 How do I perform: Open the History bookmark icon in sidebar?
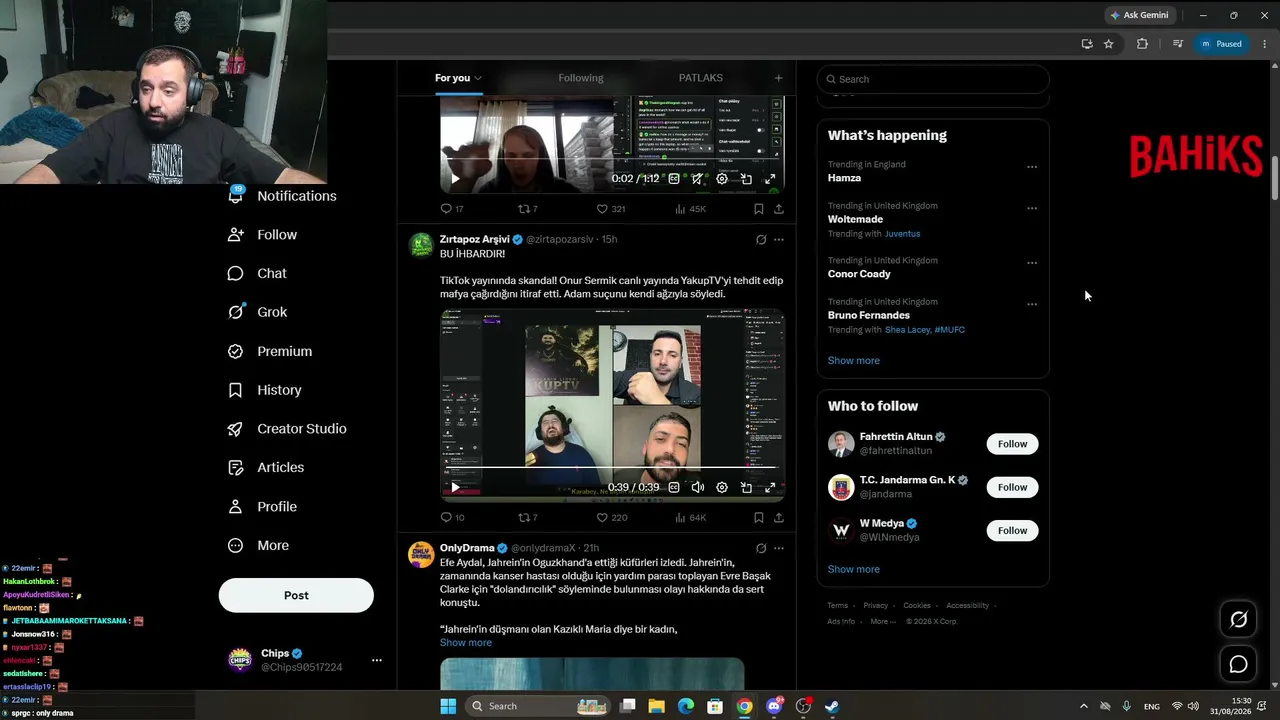coord(236,390)
